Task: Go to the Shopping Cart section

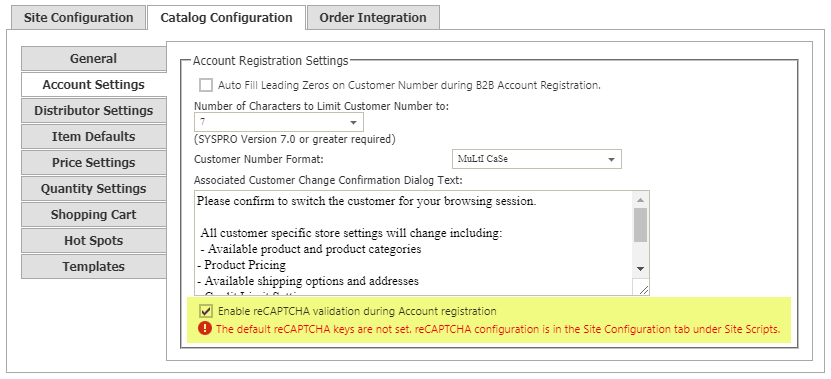Action: coord(93,215)
